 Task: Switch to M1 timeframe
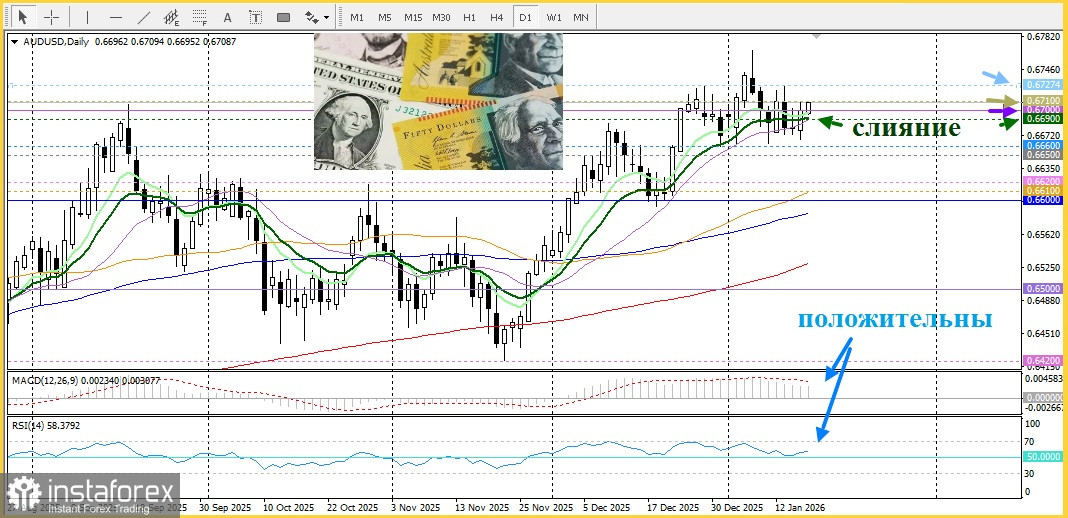click(x=357, y=17)
